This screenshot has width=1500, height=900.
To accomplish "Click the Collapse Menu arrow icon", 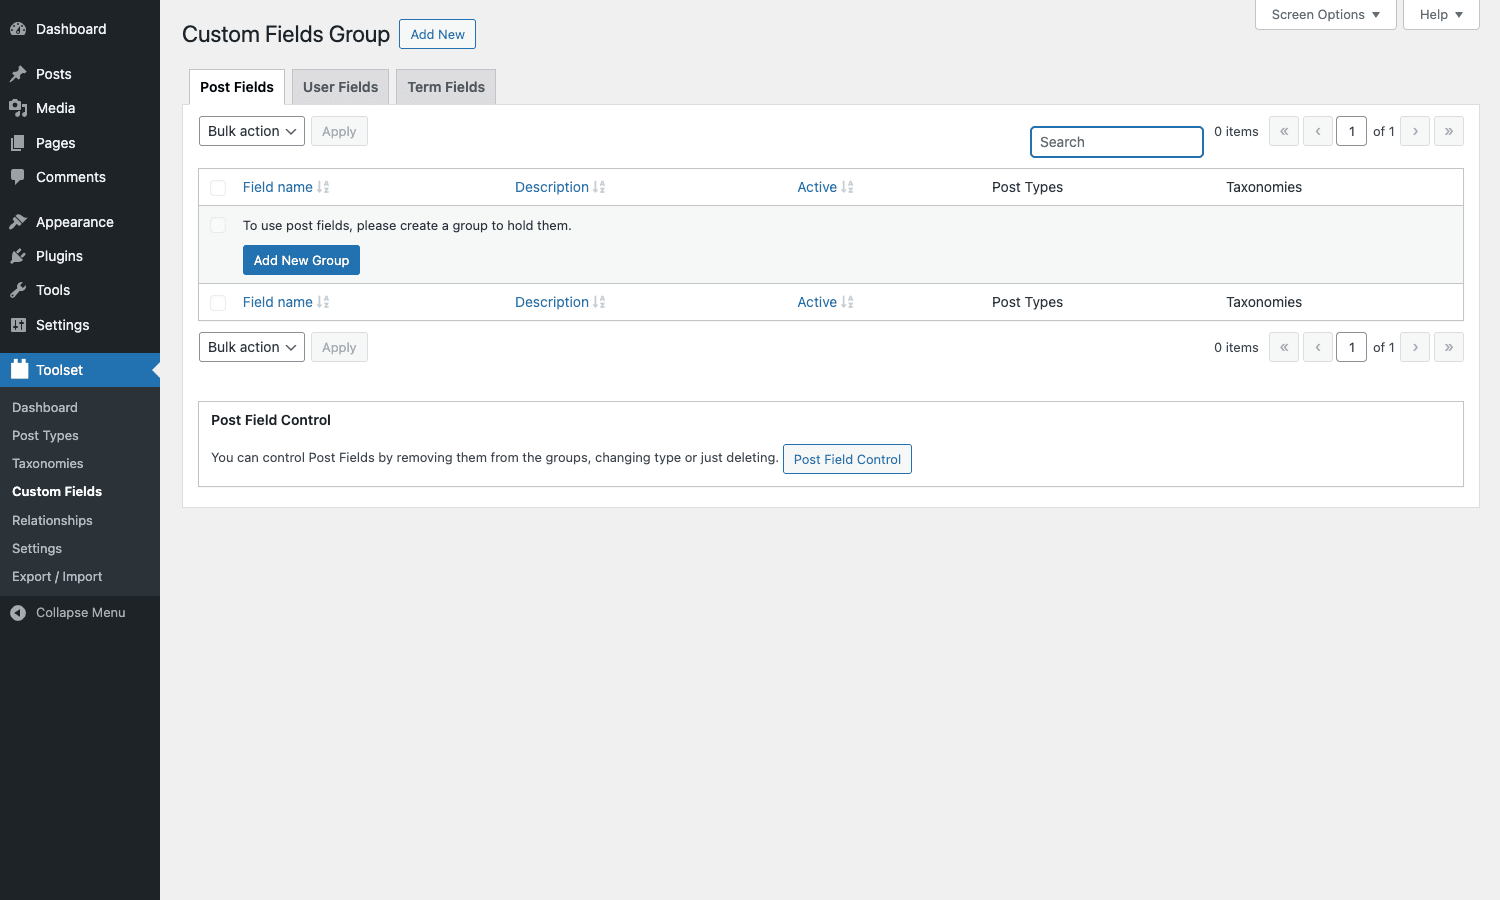I will pyautogui.click(x=18, y=613).
